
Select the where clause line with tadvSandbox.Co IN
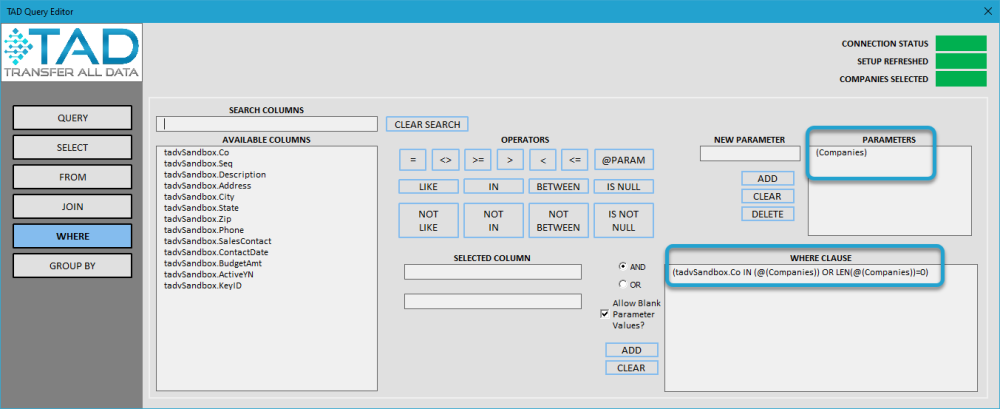[x=800, y=272]
